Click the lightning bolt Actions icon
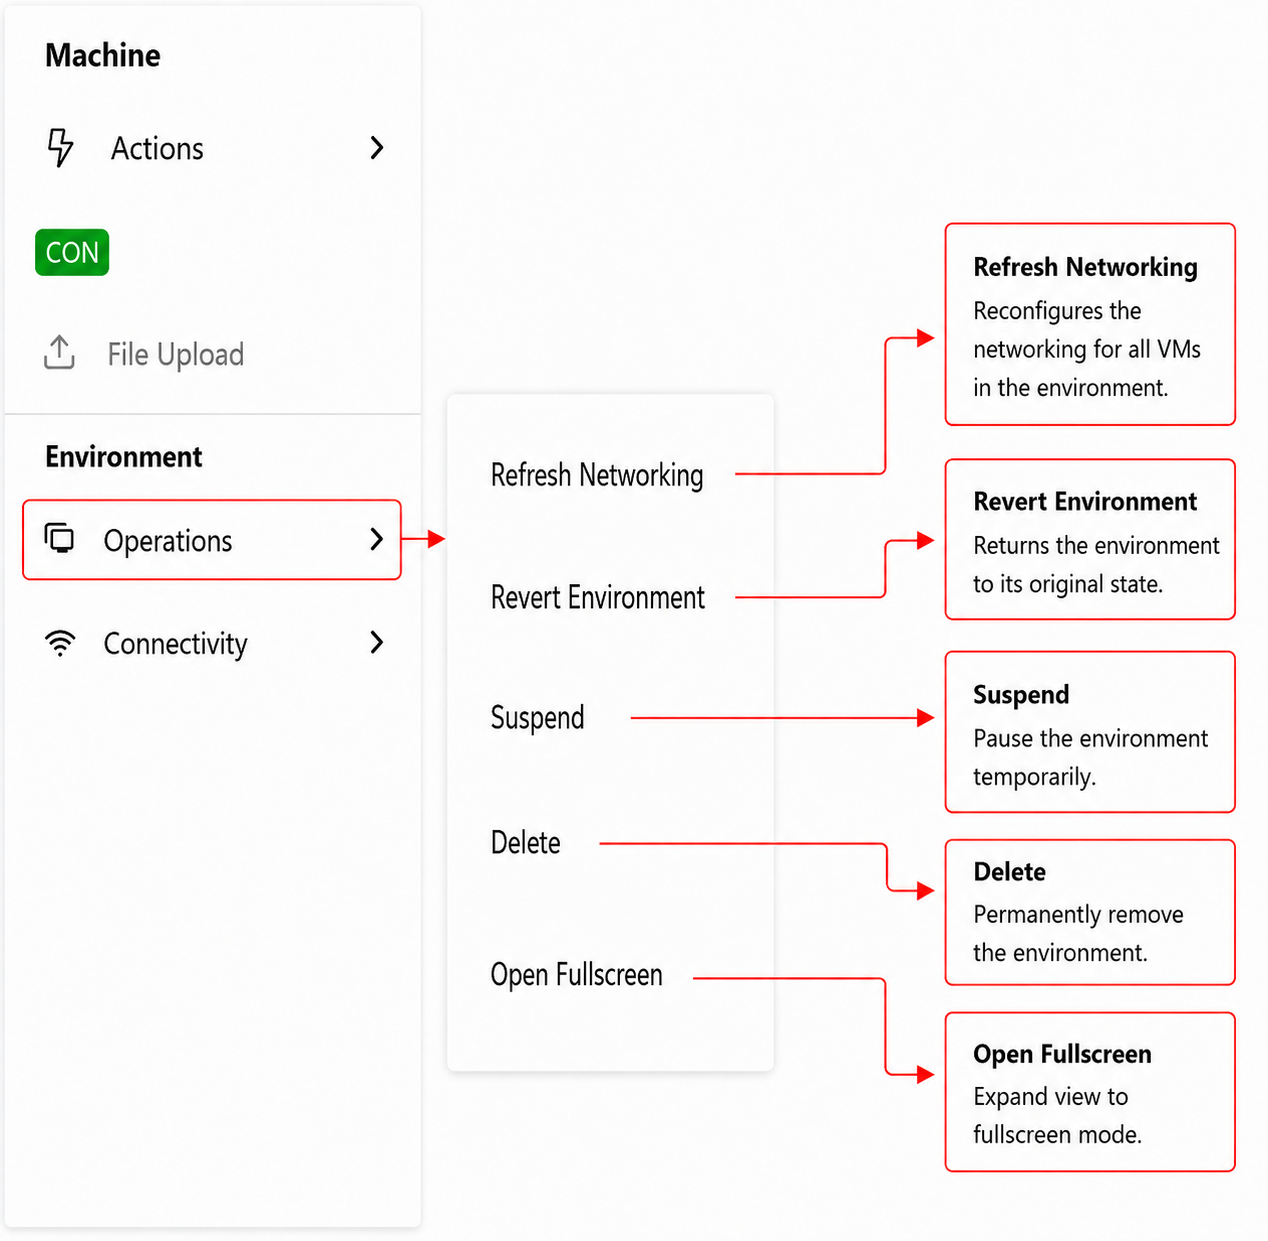Viewport: 1268px width, 1241px height. (x=60, y=147)
